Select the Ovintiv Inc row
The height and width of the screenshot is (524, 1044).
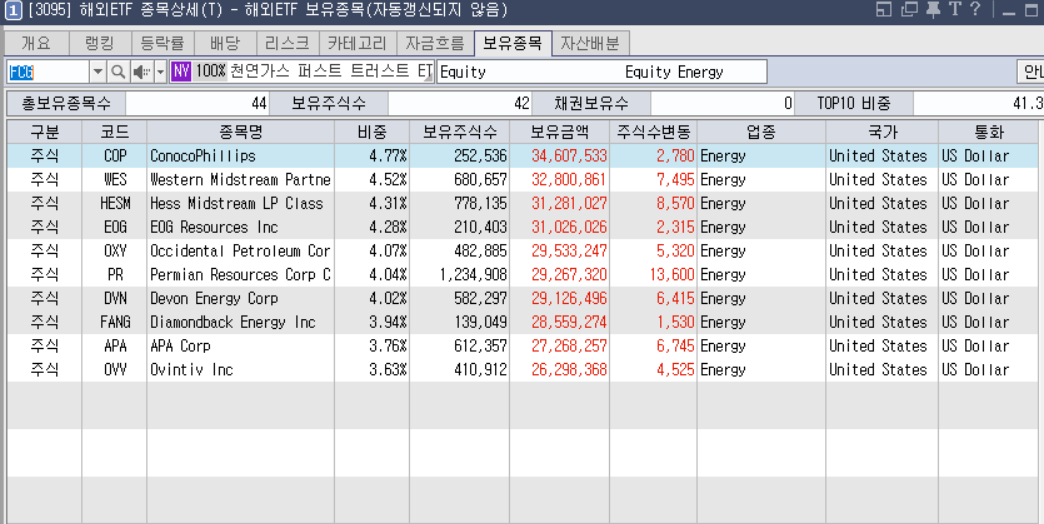522,370
